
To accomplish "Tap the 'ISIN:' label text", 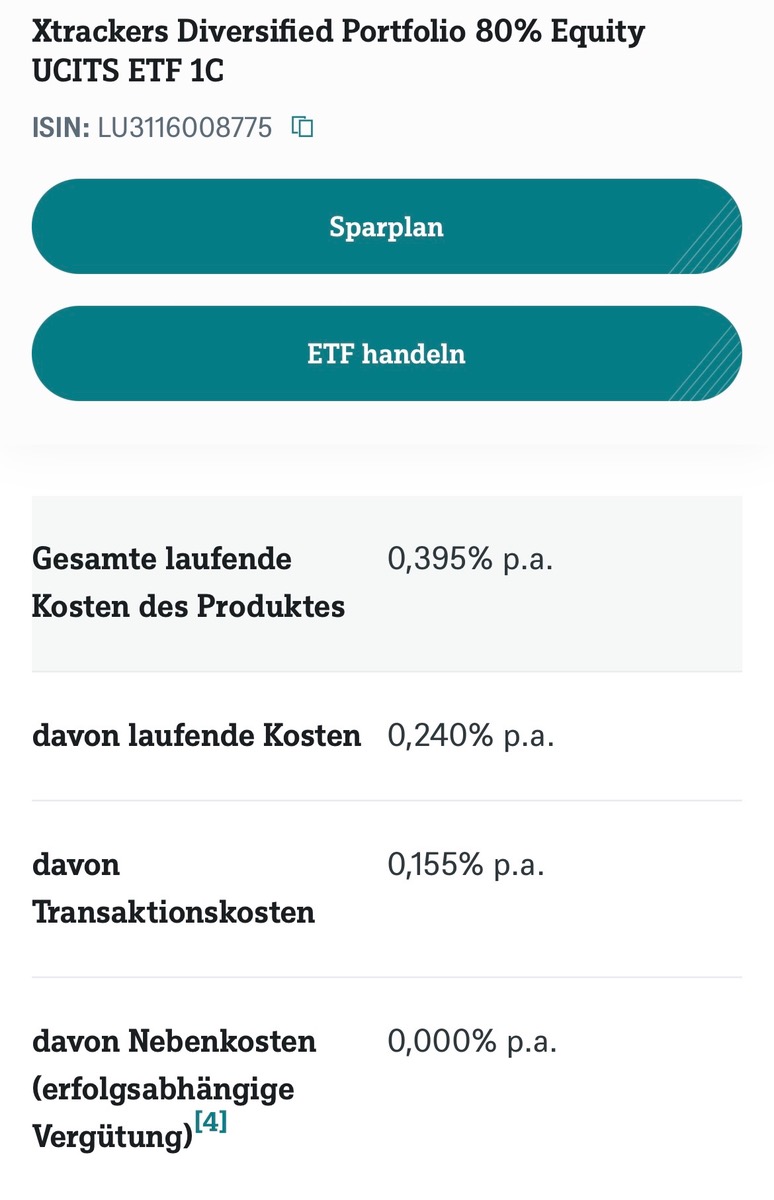I will click(x=61, y=128).
